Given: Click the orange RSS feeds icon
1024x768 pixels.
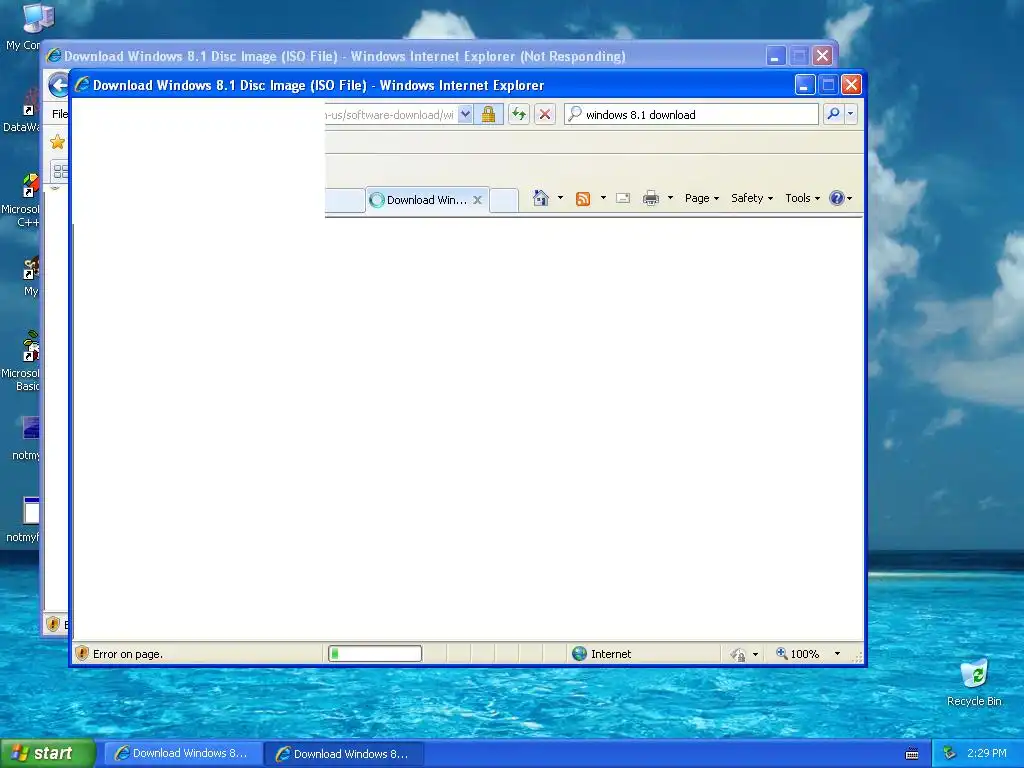Looking at the screenshot, I should pyautogui.click(x=583, y=199).
